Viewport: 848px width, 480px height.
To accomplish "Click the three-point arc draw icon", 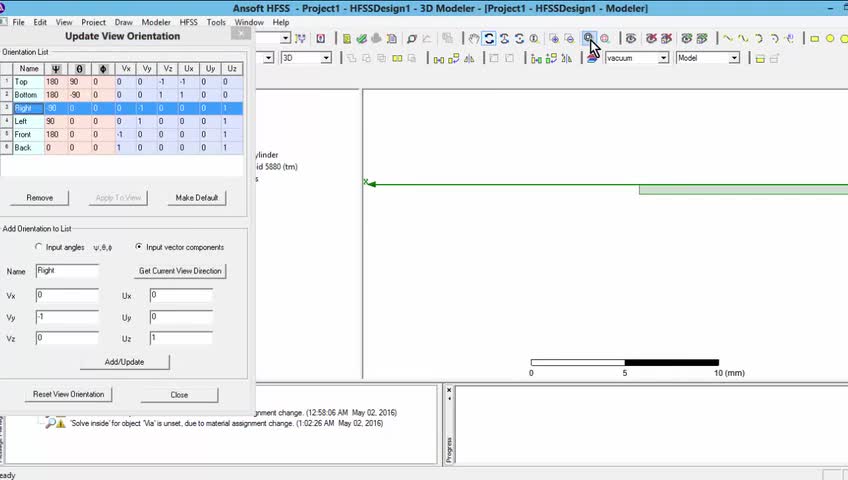I will [759, 39].
